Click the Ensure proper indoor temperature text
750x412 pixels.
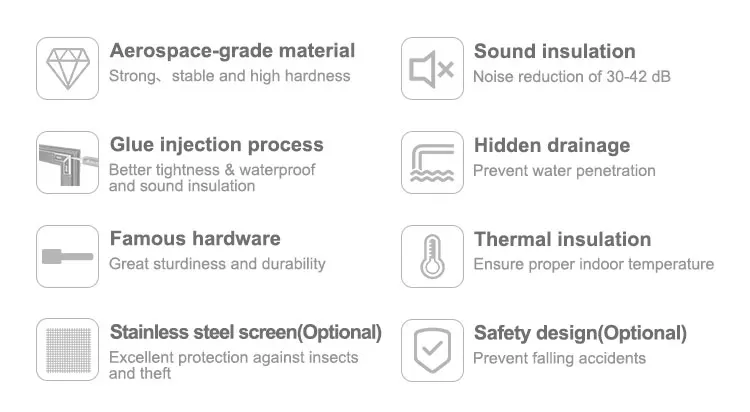[593, 264]
